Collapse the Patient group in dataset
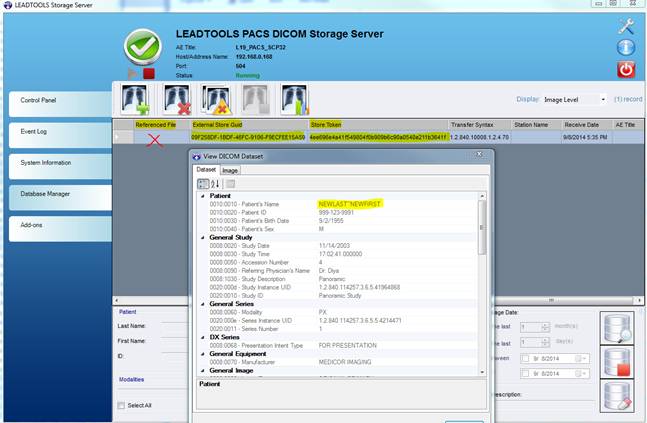 201,195
